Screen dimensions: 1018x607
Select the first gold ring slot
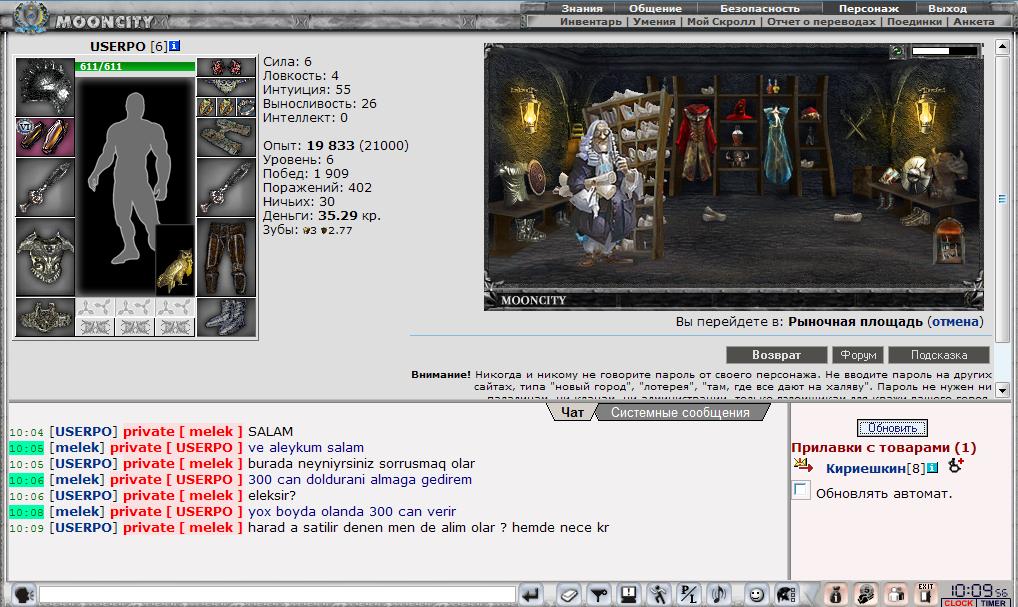point(206,106)
